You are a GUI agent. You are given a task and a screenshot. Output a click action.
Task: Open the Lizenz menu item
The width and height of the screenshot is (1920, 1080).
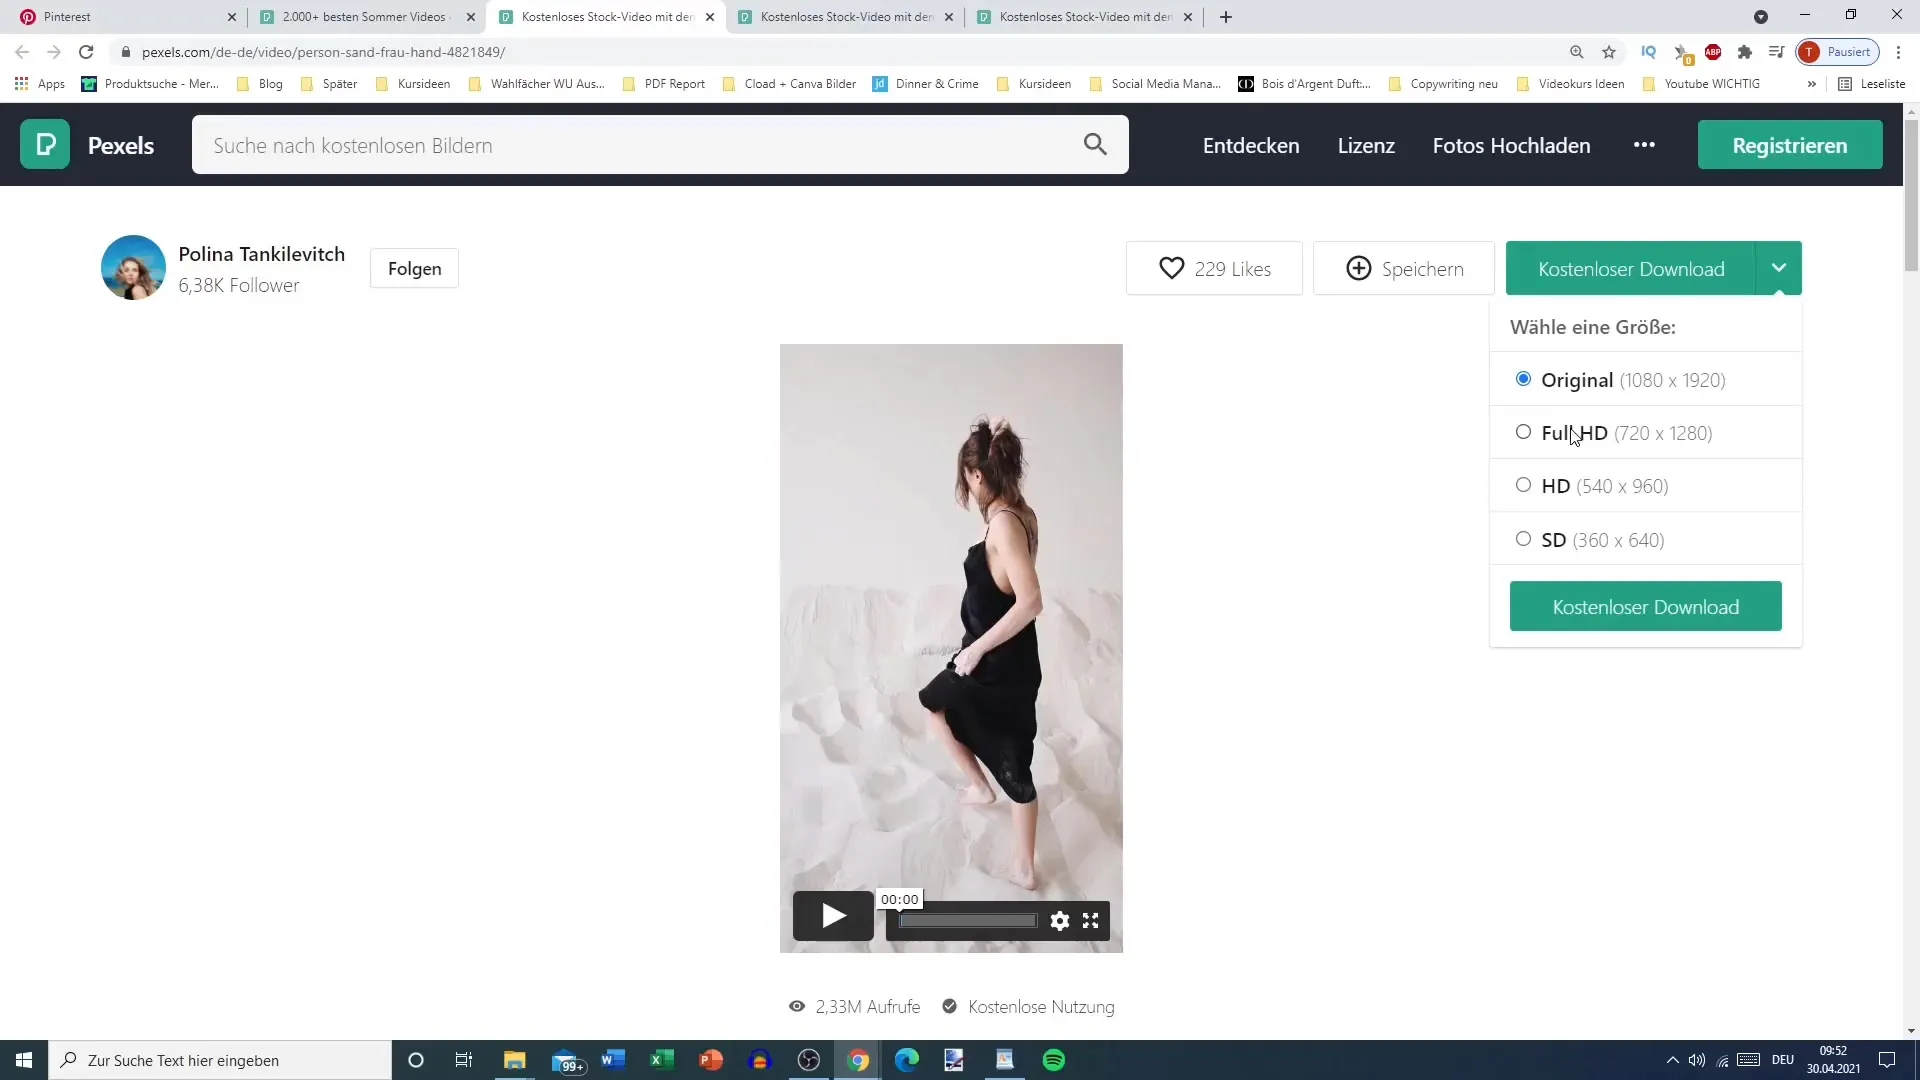click(x=1366, y=145)
